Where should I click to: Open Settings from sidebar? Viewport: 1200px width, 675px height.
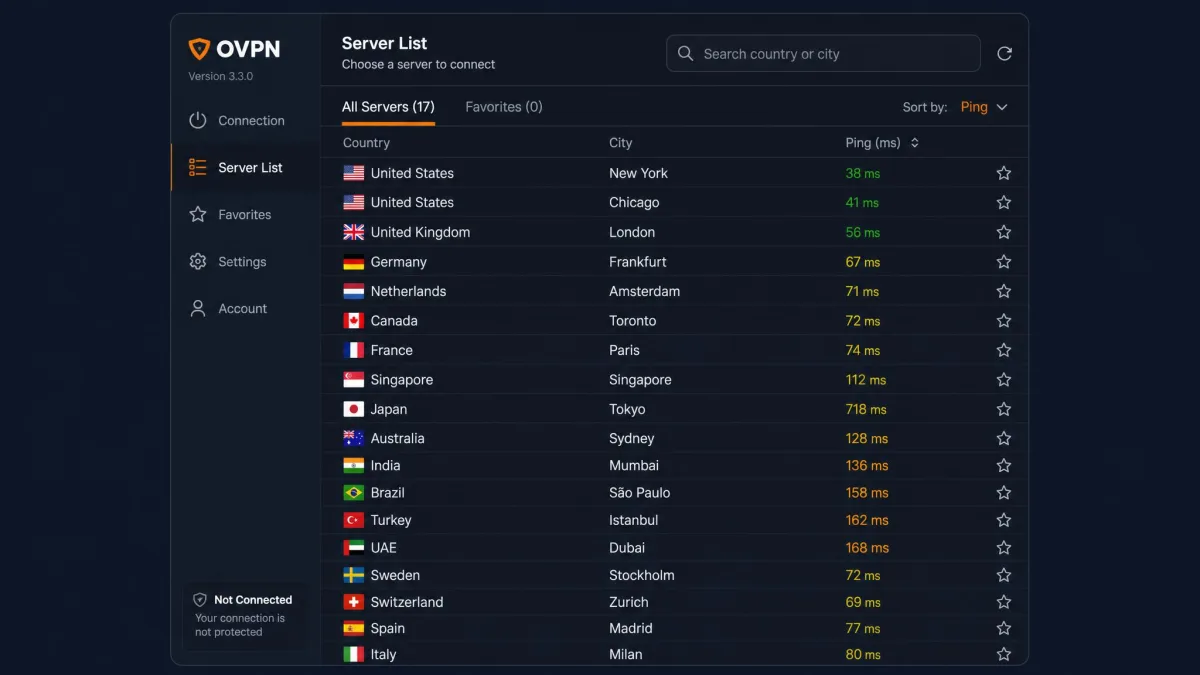245,261
